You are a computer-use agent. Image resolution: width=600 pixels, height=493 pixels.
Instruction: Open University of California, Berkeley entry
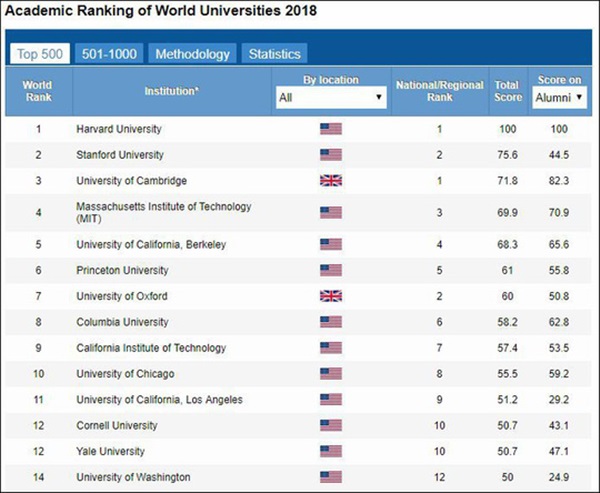pyautogui.click(x=151, y=245)
